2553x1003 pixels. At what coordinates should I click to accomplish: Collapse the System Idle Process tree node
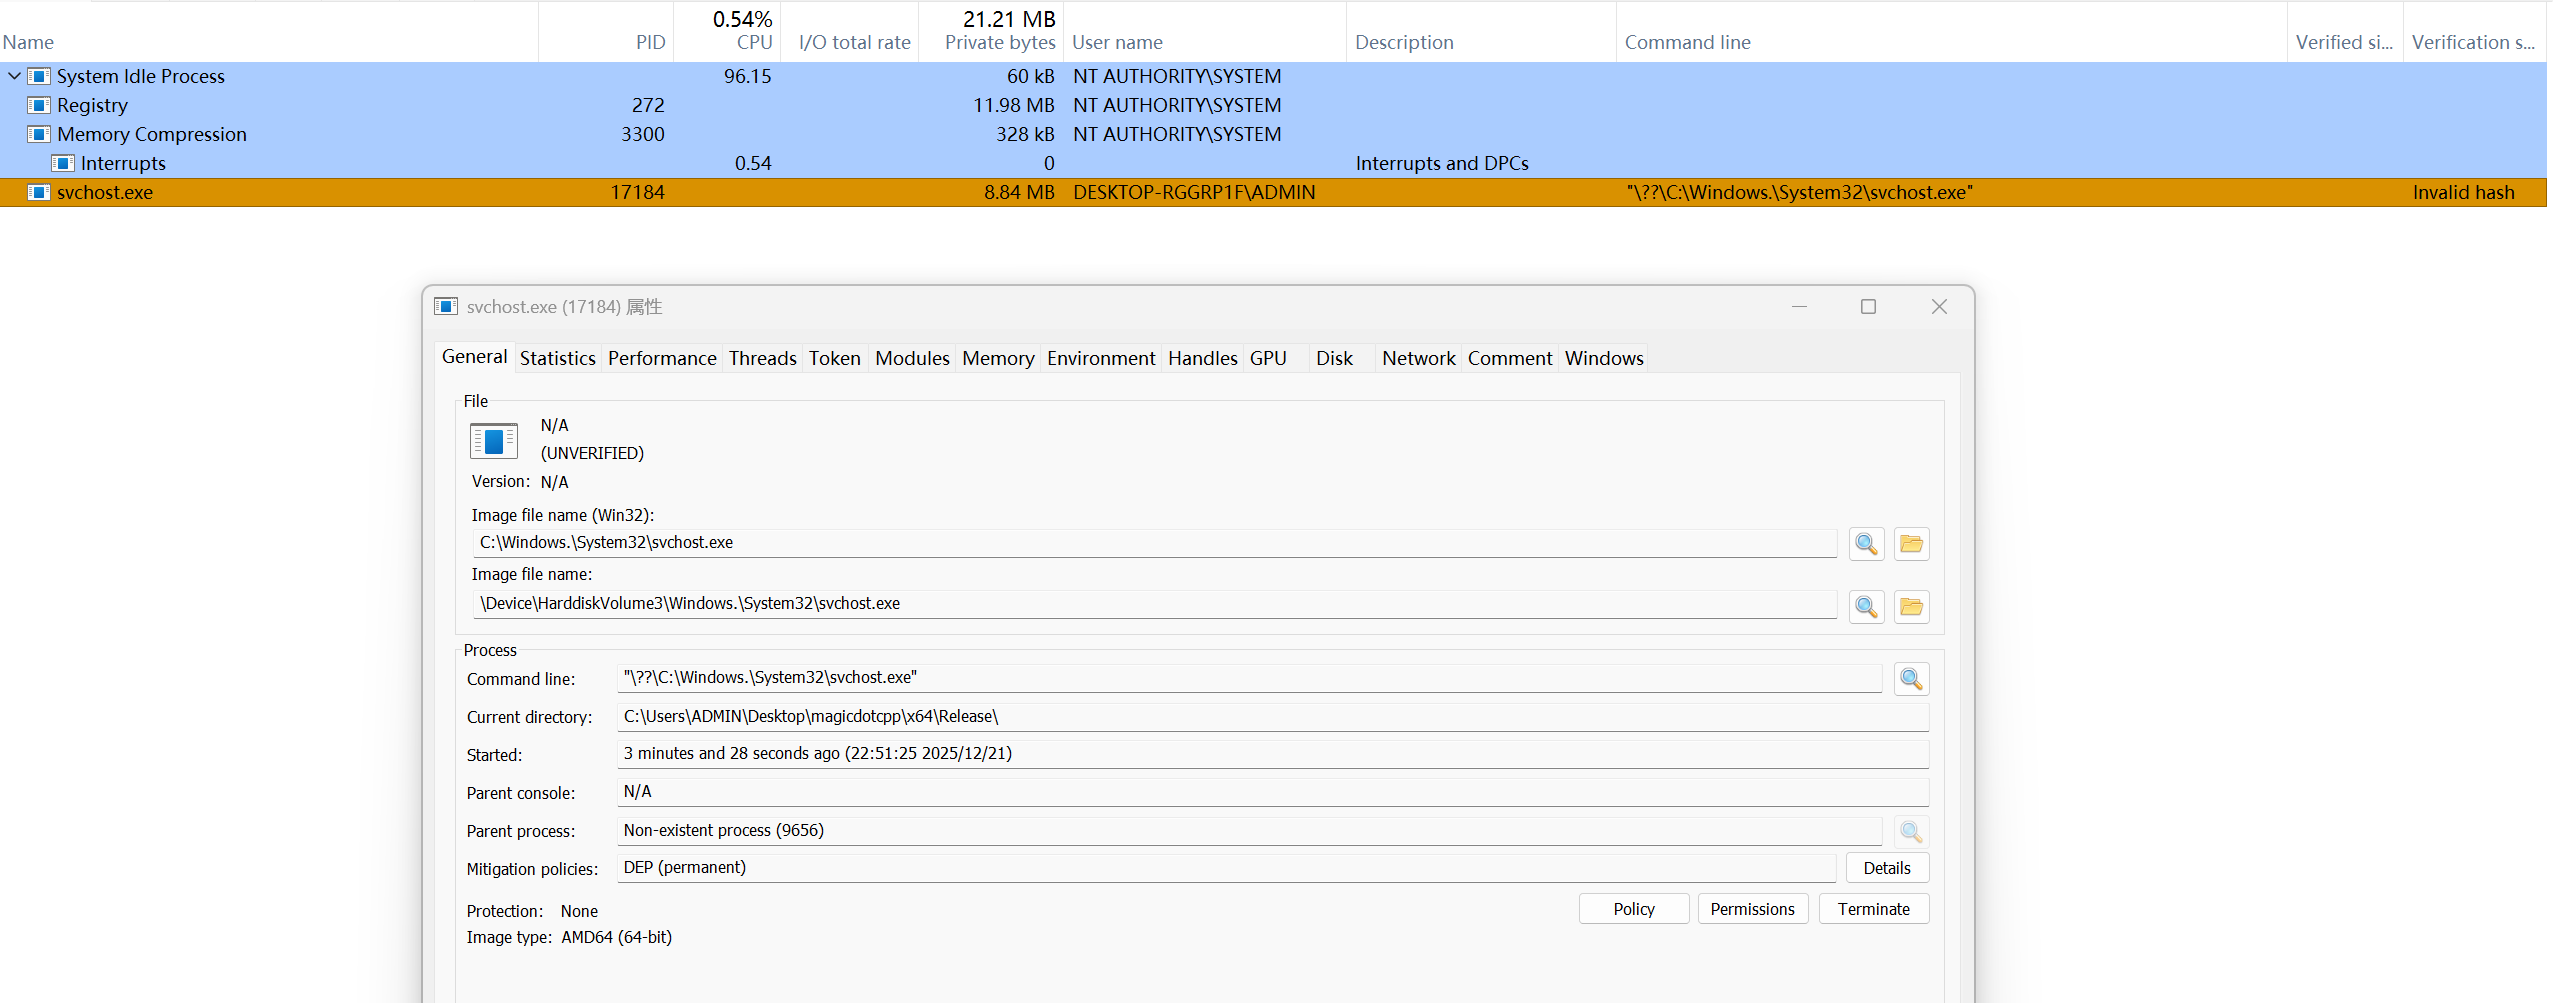pyautogui.click(x=14, y=76)
